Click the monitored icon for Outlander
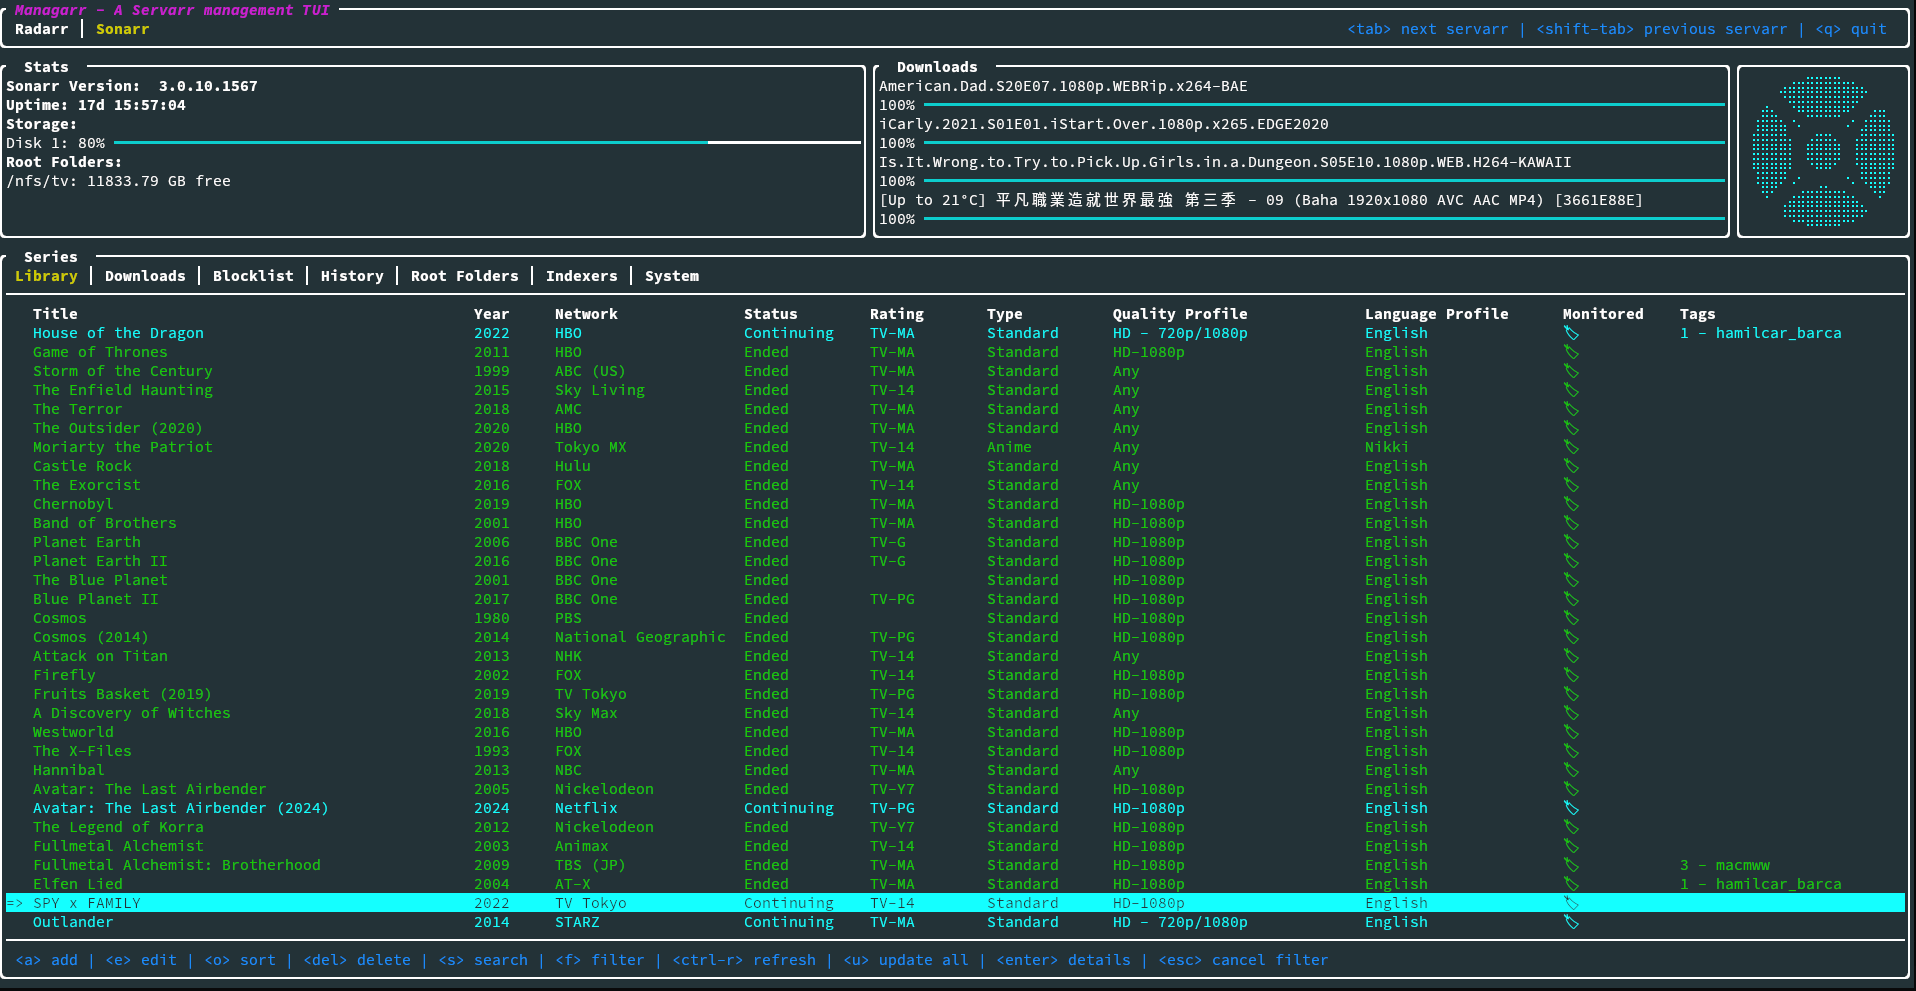 click(1570, 922)
